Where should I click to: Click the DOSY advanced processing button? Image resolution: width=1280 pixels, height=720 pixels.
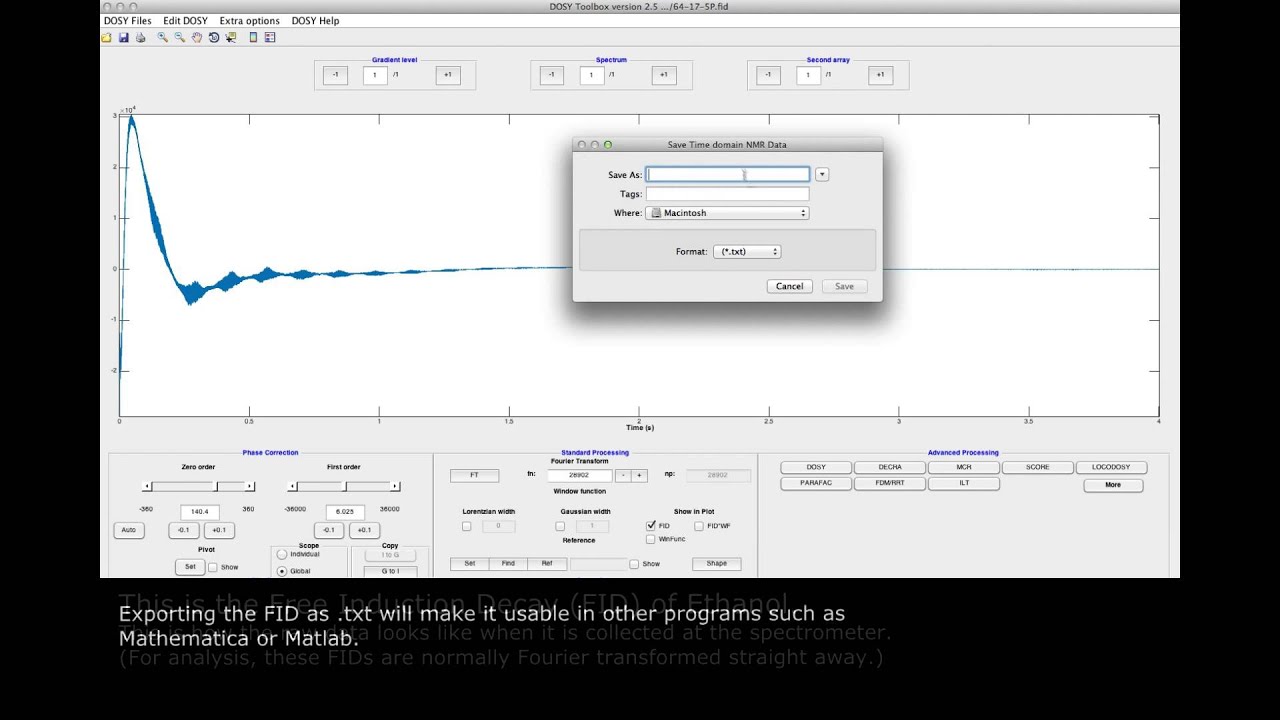[816, 467]
